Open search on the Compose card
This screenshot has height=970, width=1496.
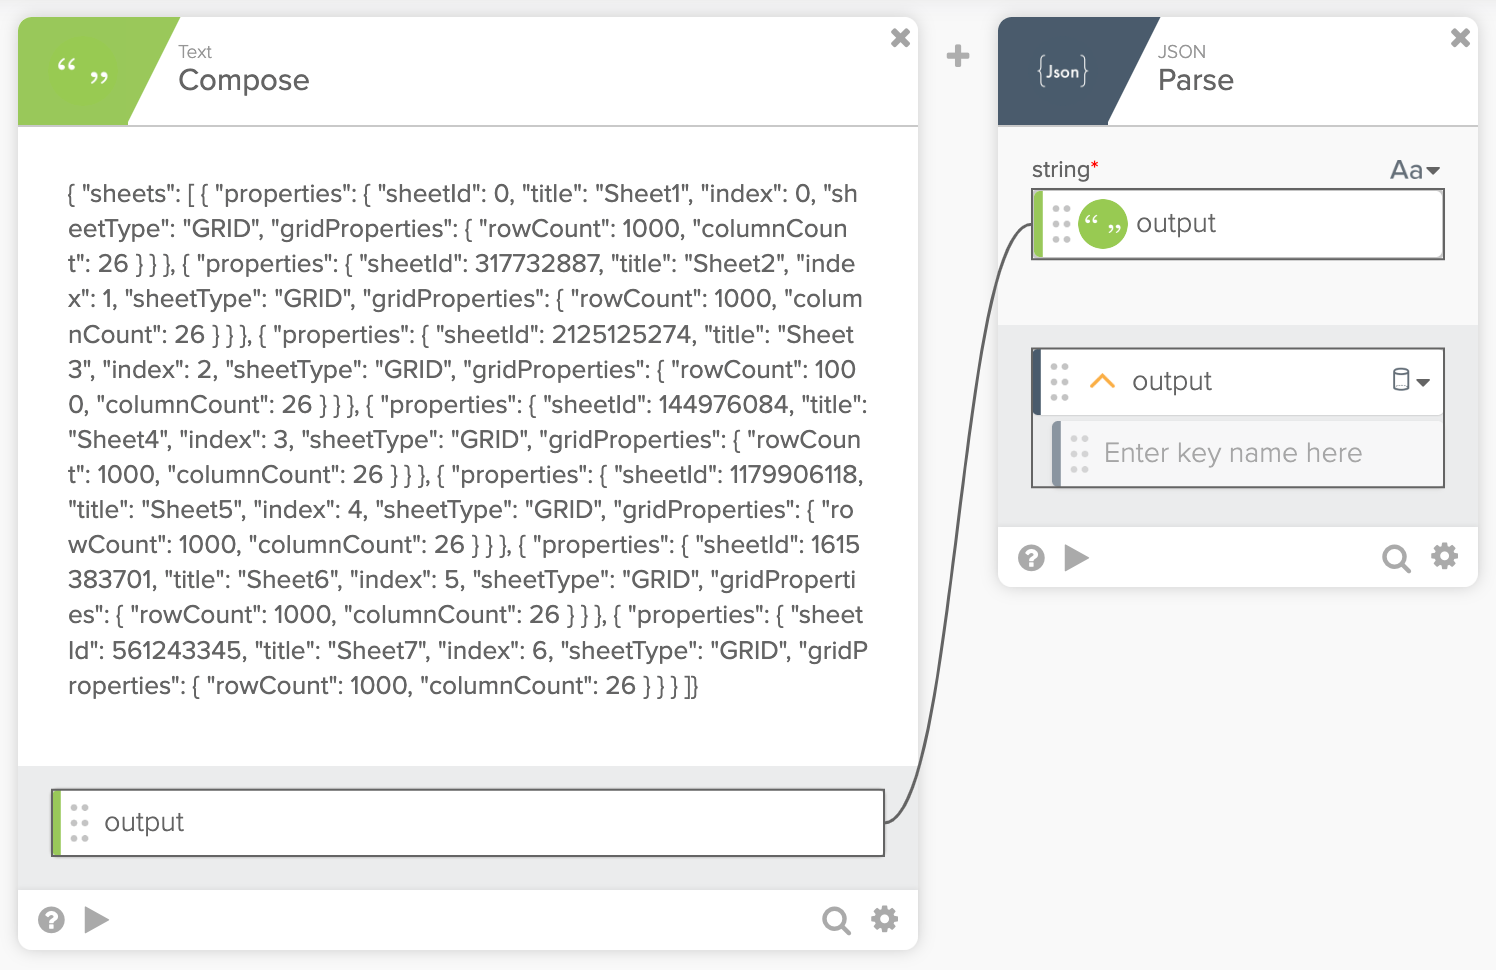(x=836, y=919)
